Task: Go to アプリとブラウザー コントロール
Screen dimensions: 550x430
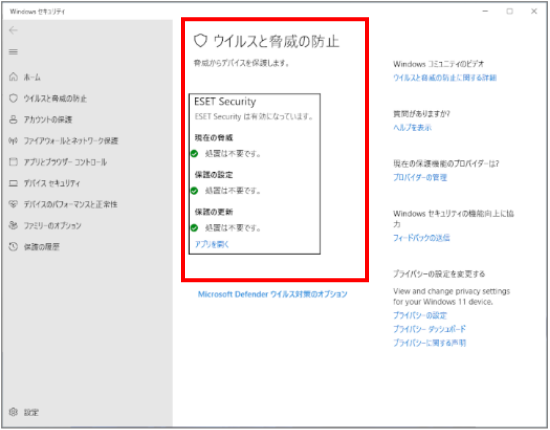Action: pyautogui.click(x=65, y=162)
